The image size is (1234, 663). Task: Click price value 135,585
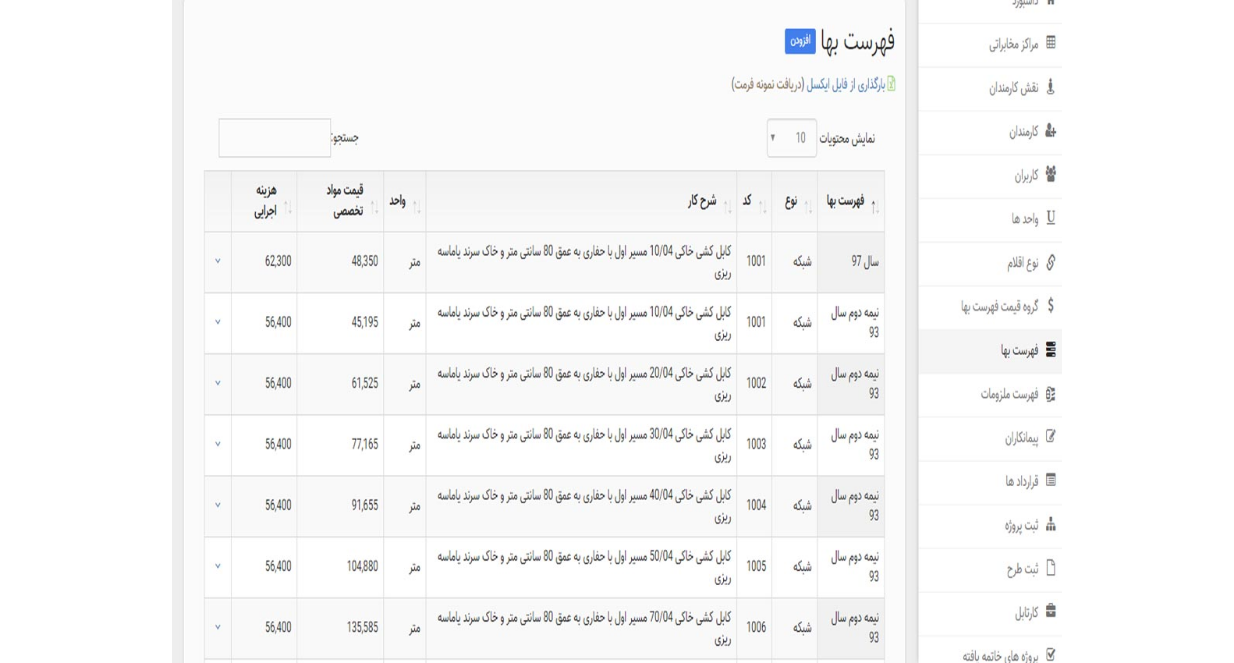point(362,627)
